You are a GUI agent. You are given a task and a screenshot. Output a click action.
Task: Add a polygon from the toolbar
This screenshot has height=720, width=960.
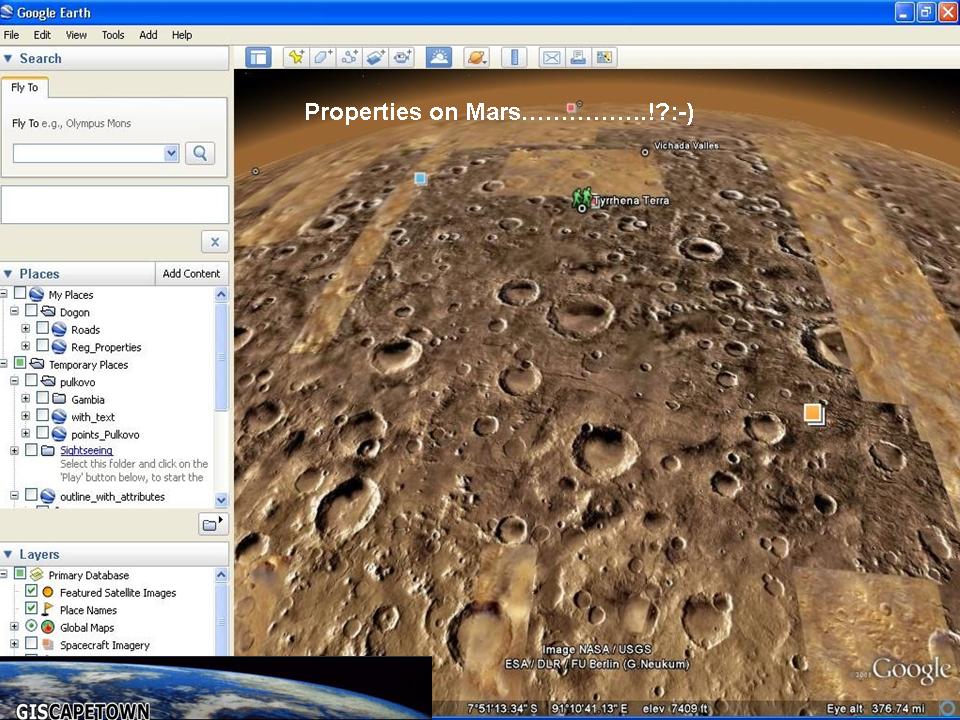pyautogui.click(x=323, y=58)
